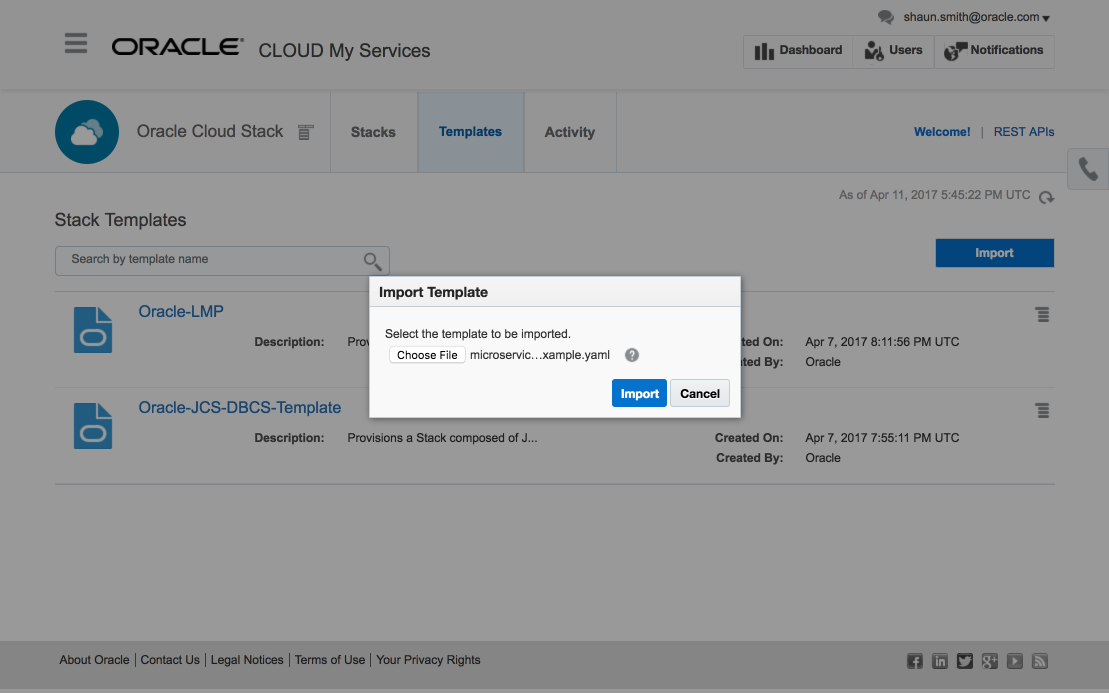Click the Oracle-LMP template file icon
Screen dimensions: 1109x693
tap(93, 330)
